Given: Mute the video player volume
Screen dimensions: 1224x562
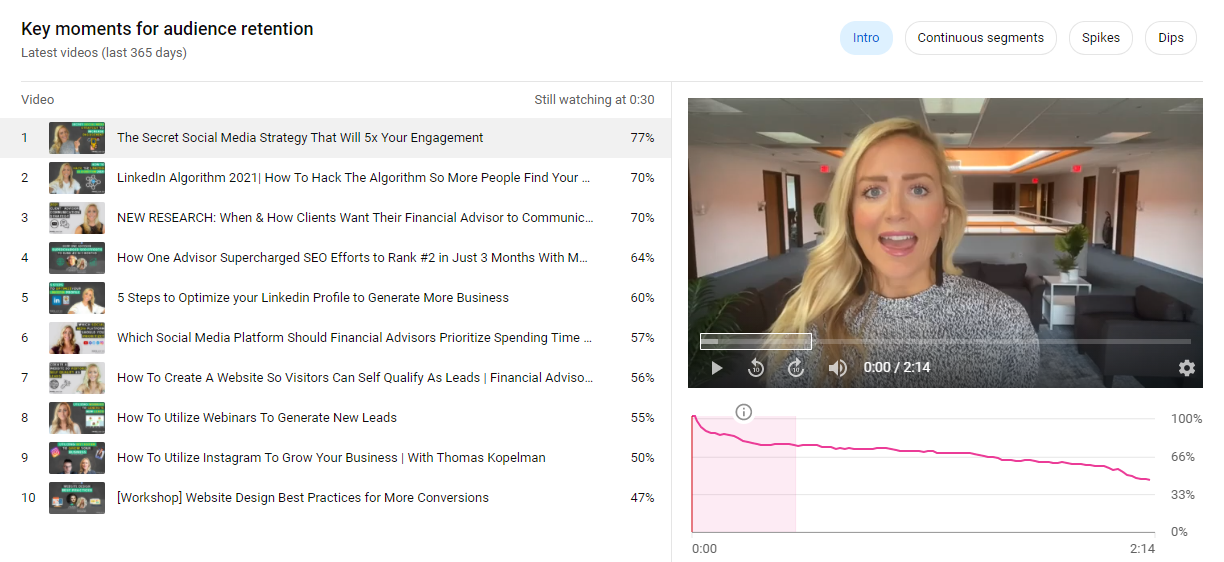Looking at the screenshot, I should pos(837,368).
